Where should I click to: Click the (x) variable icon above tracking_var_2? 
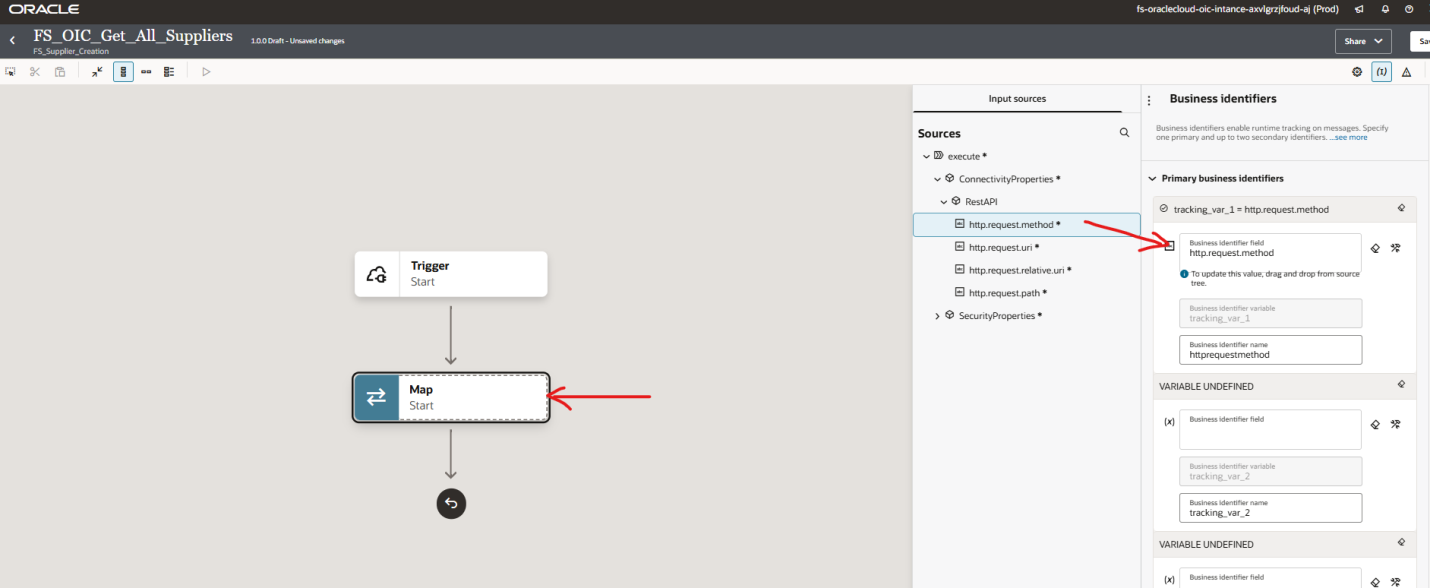(x=1169, y=422)
